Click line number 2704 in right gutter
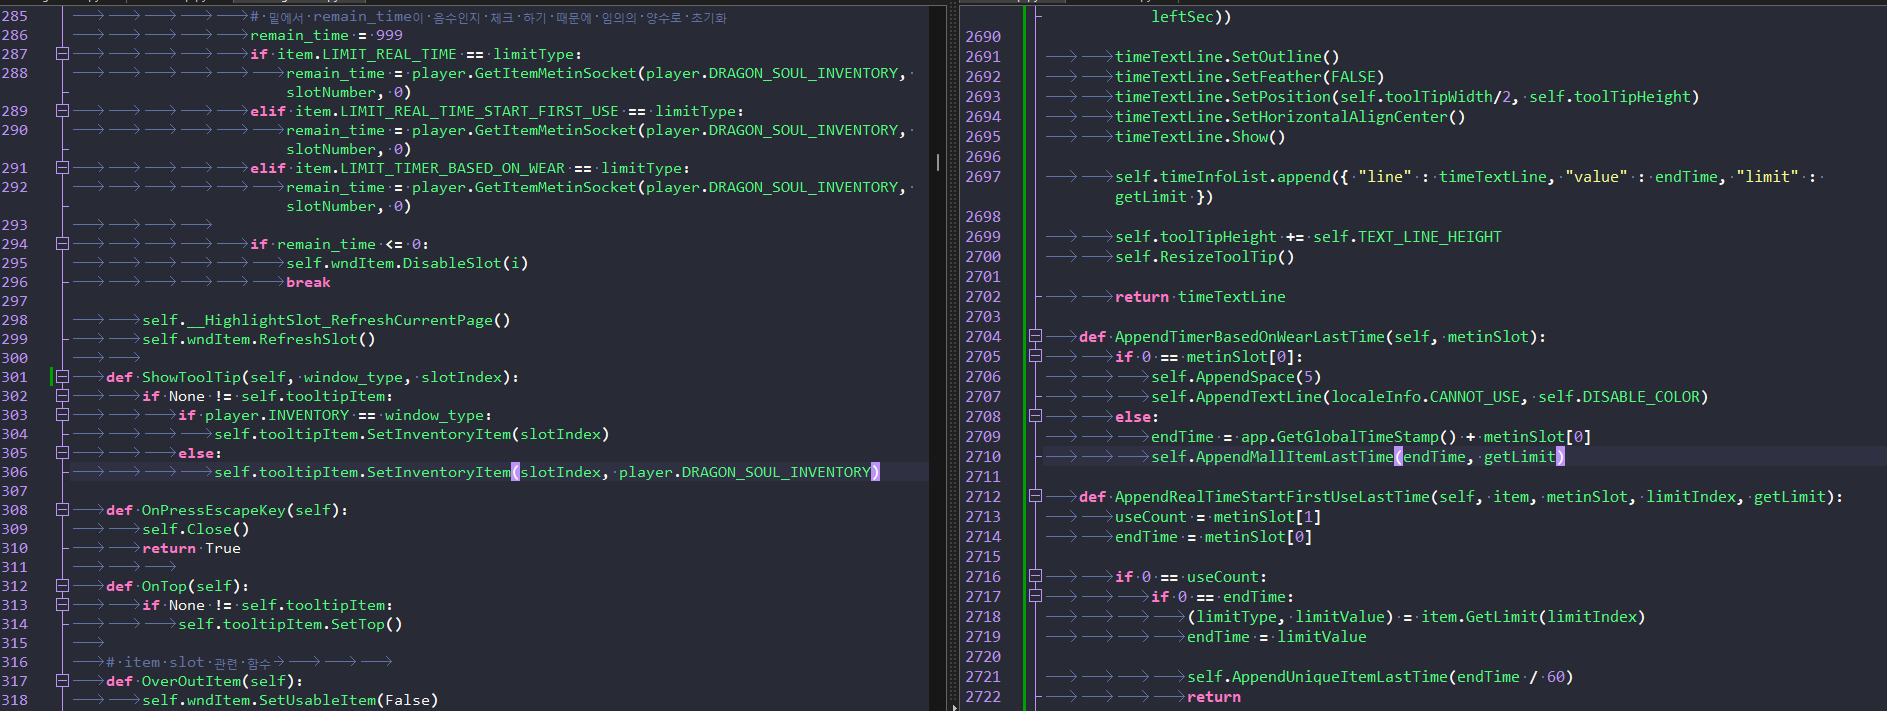 pos(983,337)
